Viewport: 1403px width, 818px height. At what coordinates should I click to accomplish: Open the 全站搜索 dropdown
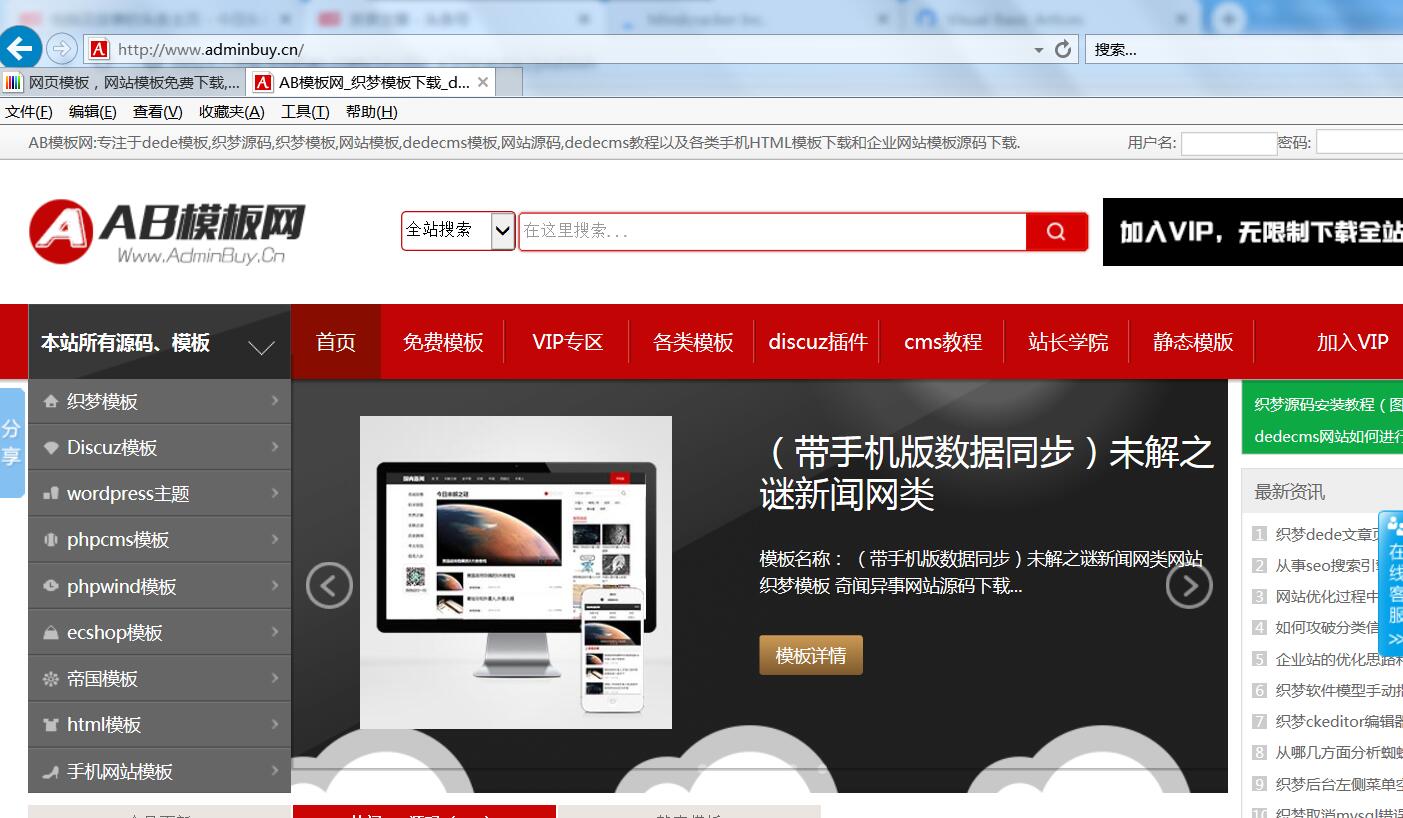[458, 230]
